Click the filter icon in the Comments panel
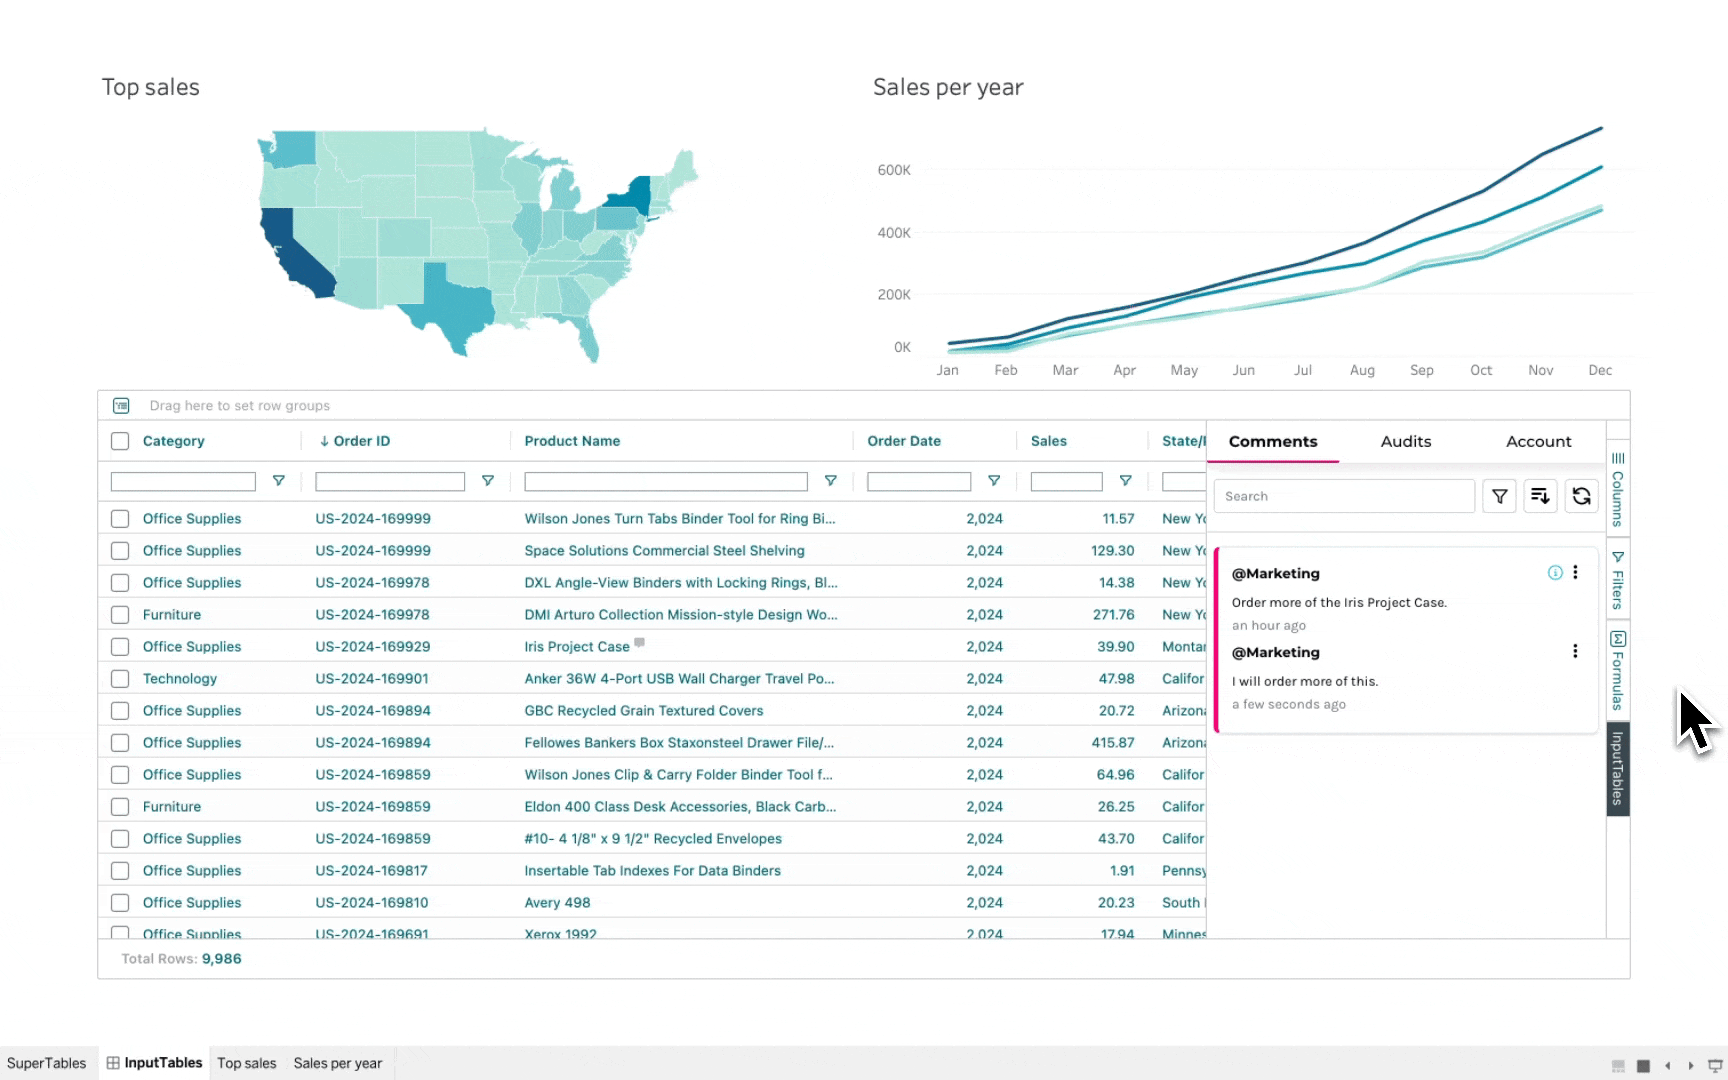This screenshot has height=1080, width=1728. coord(1499,496)
